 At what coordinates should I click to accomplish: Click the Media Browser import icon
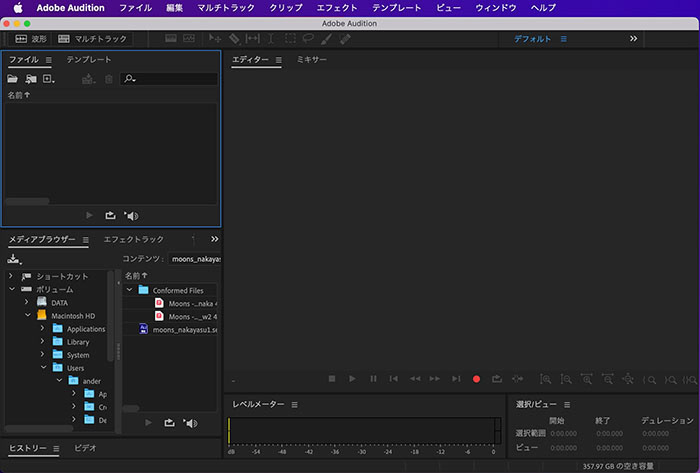pyautogui.click(x=14, y=259)
